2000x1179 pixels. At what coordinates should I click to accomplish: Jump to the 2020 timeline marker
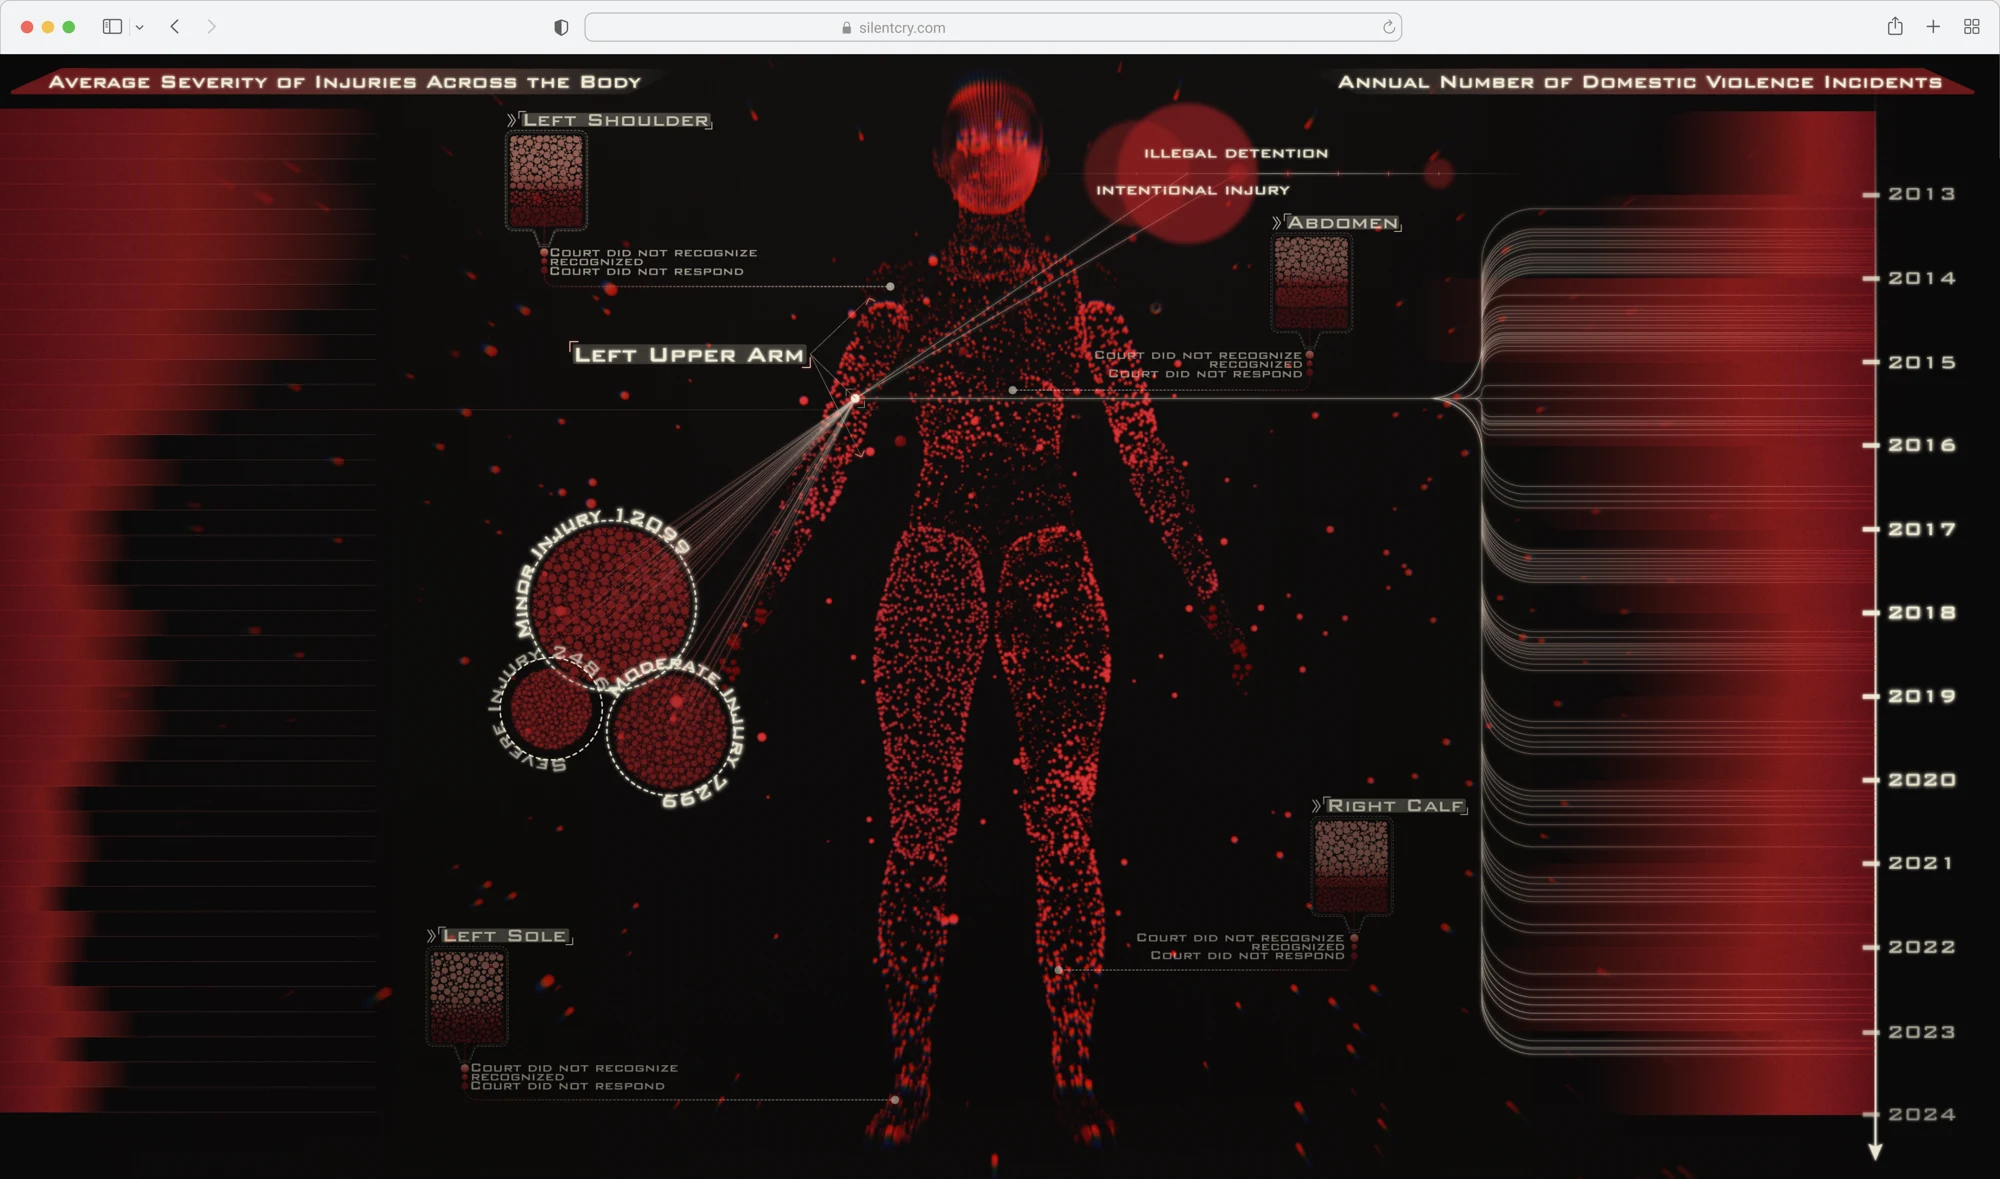tap(1921, 780)
